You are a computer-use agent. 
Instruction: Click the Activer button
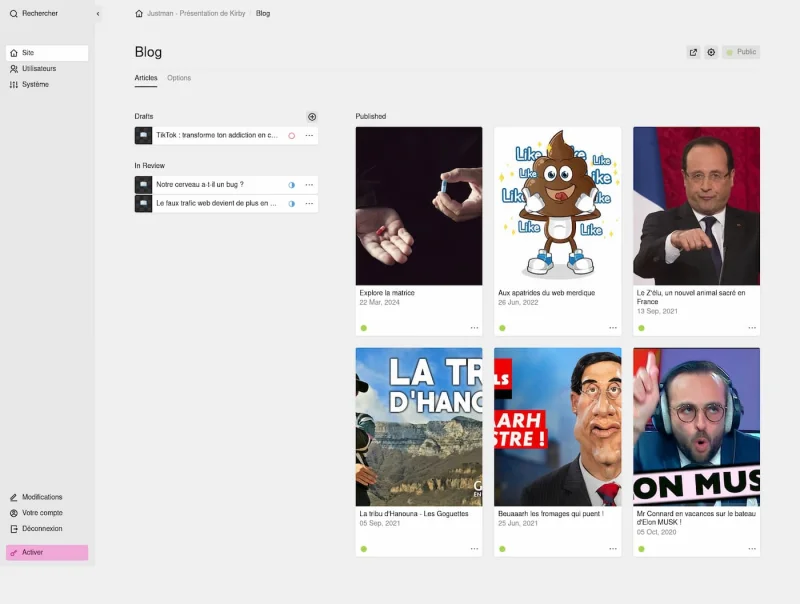[47, 552]
